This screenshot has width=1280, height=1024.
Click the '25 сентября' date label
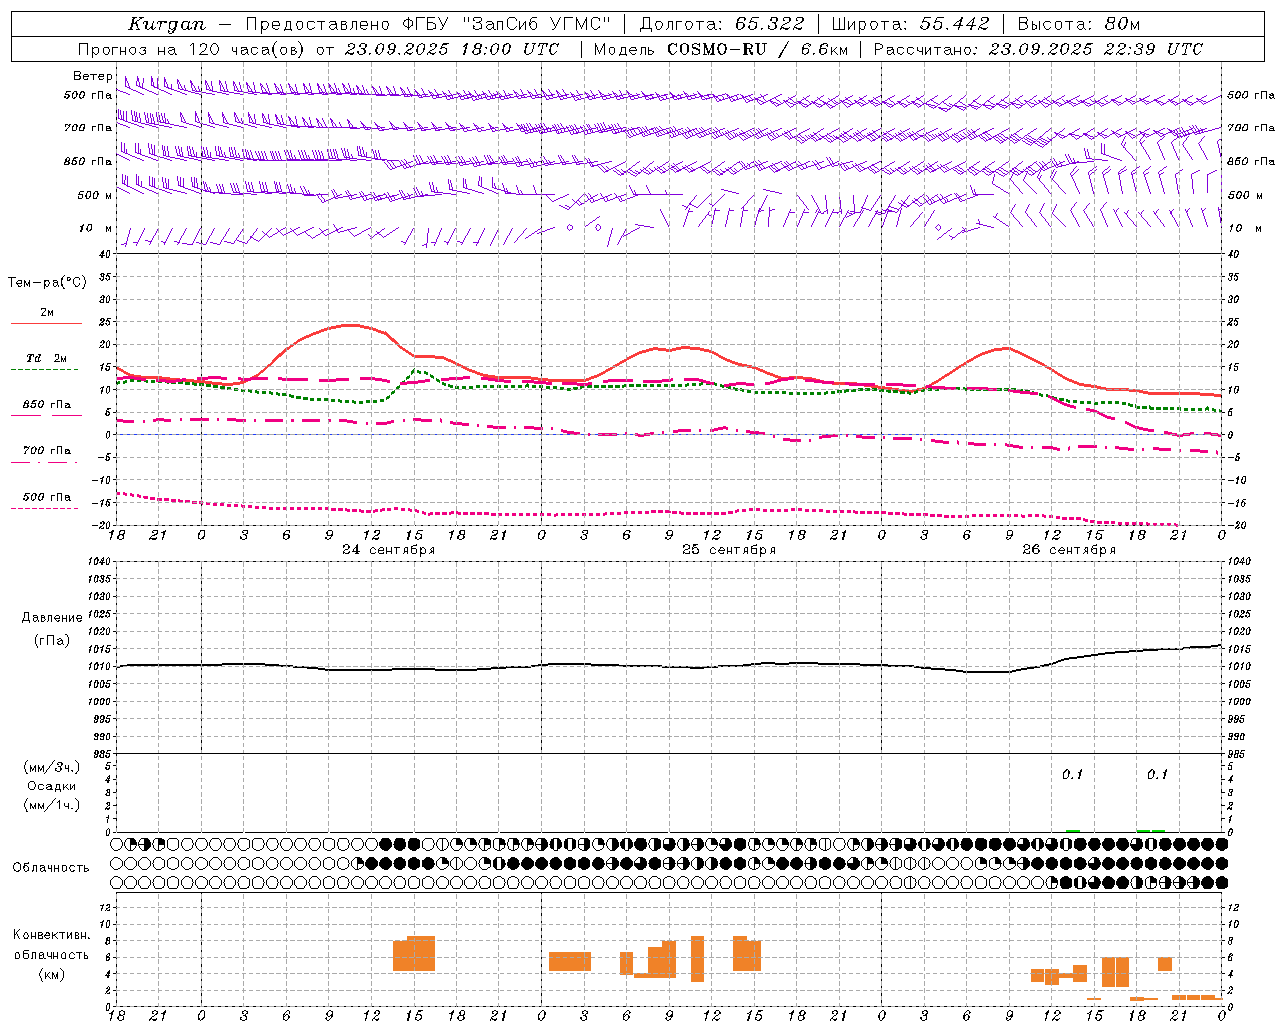click(729, 550)
